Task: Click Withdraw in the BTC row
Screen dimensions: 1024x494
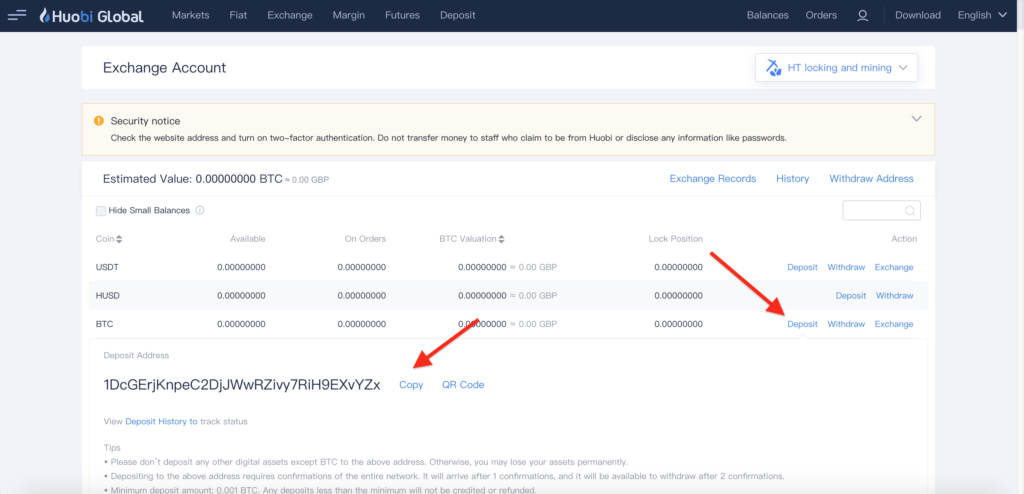Action: (x=846, y=324)
